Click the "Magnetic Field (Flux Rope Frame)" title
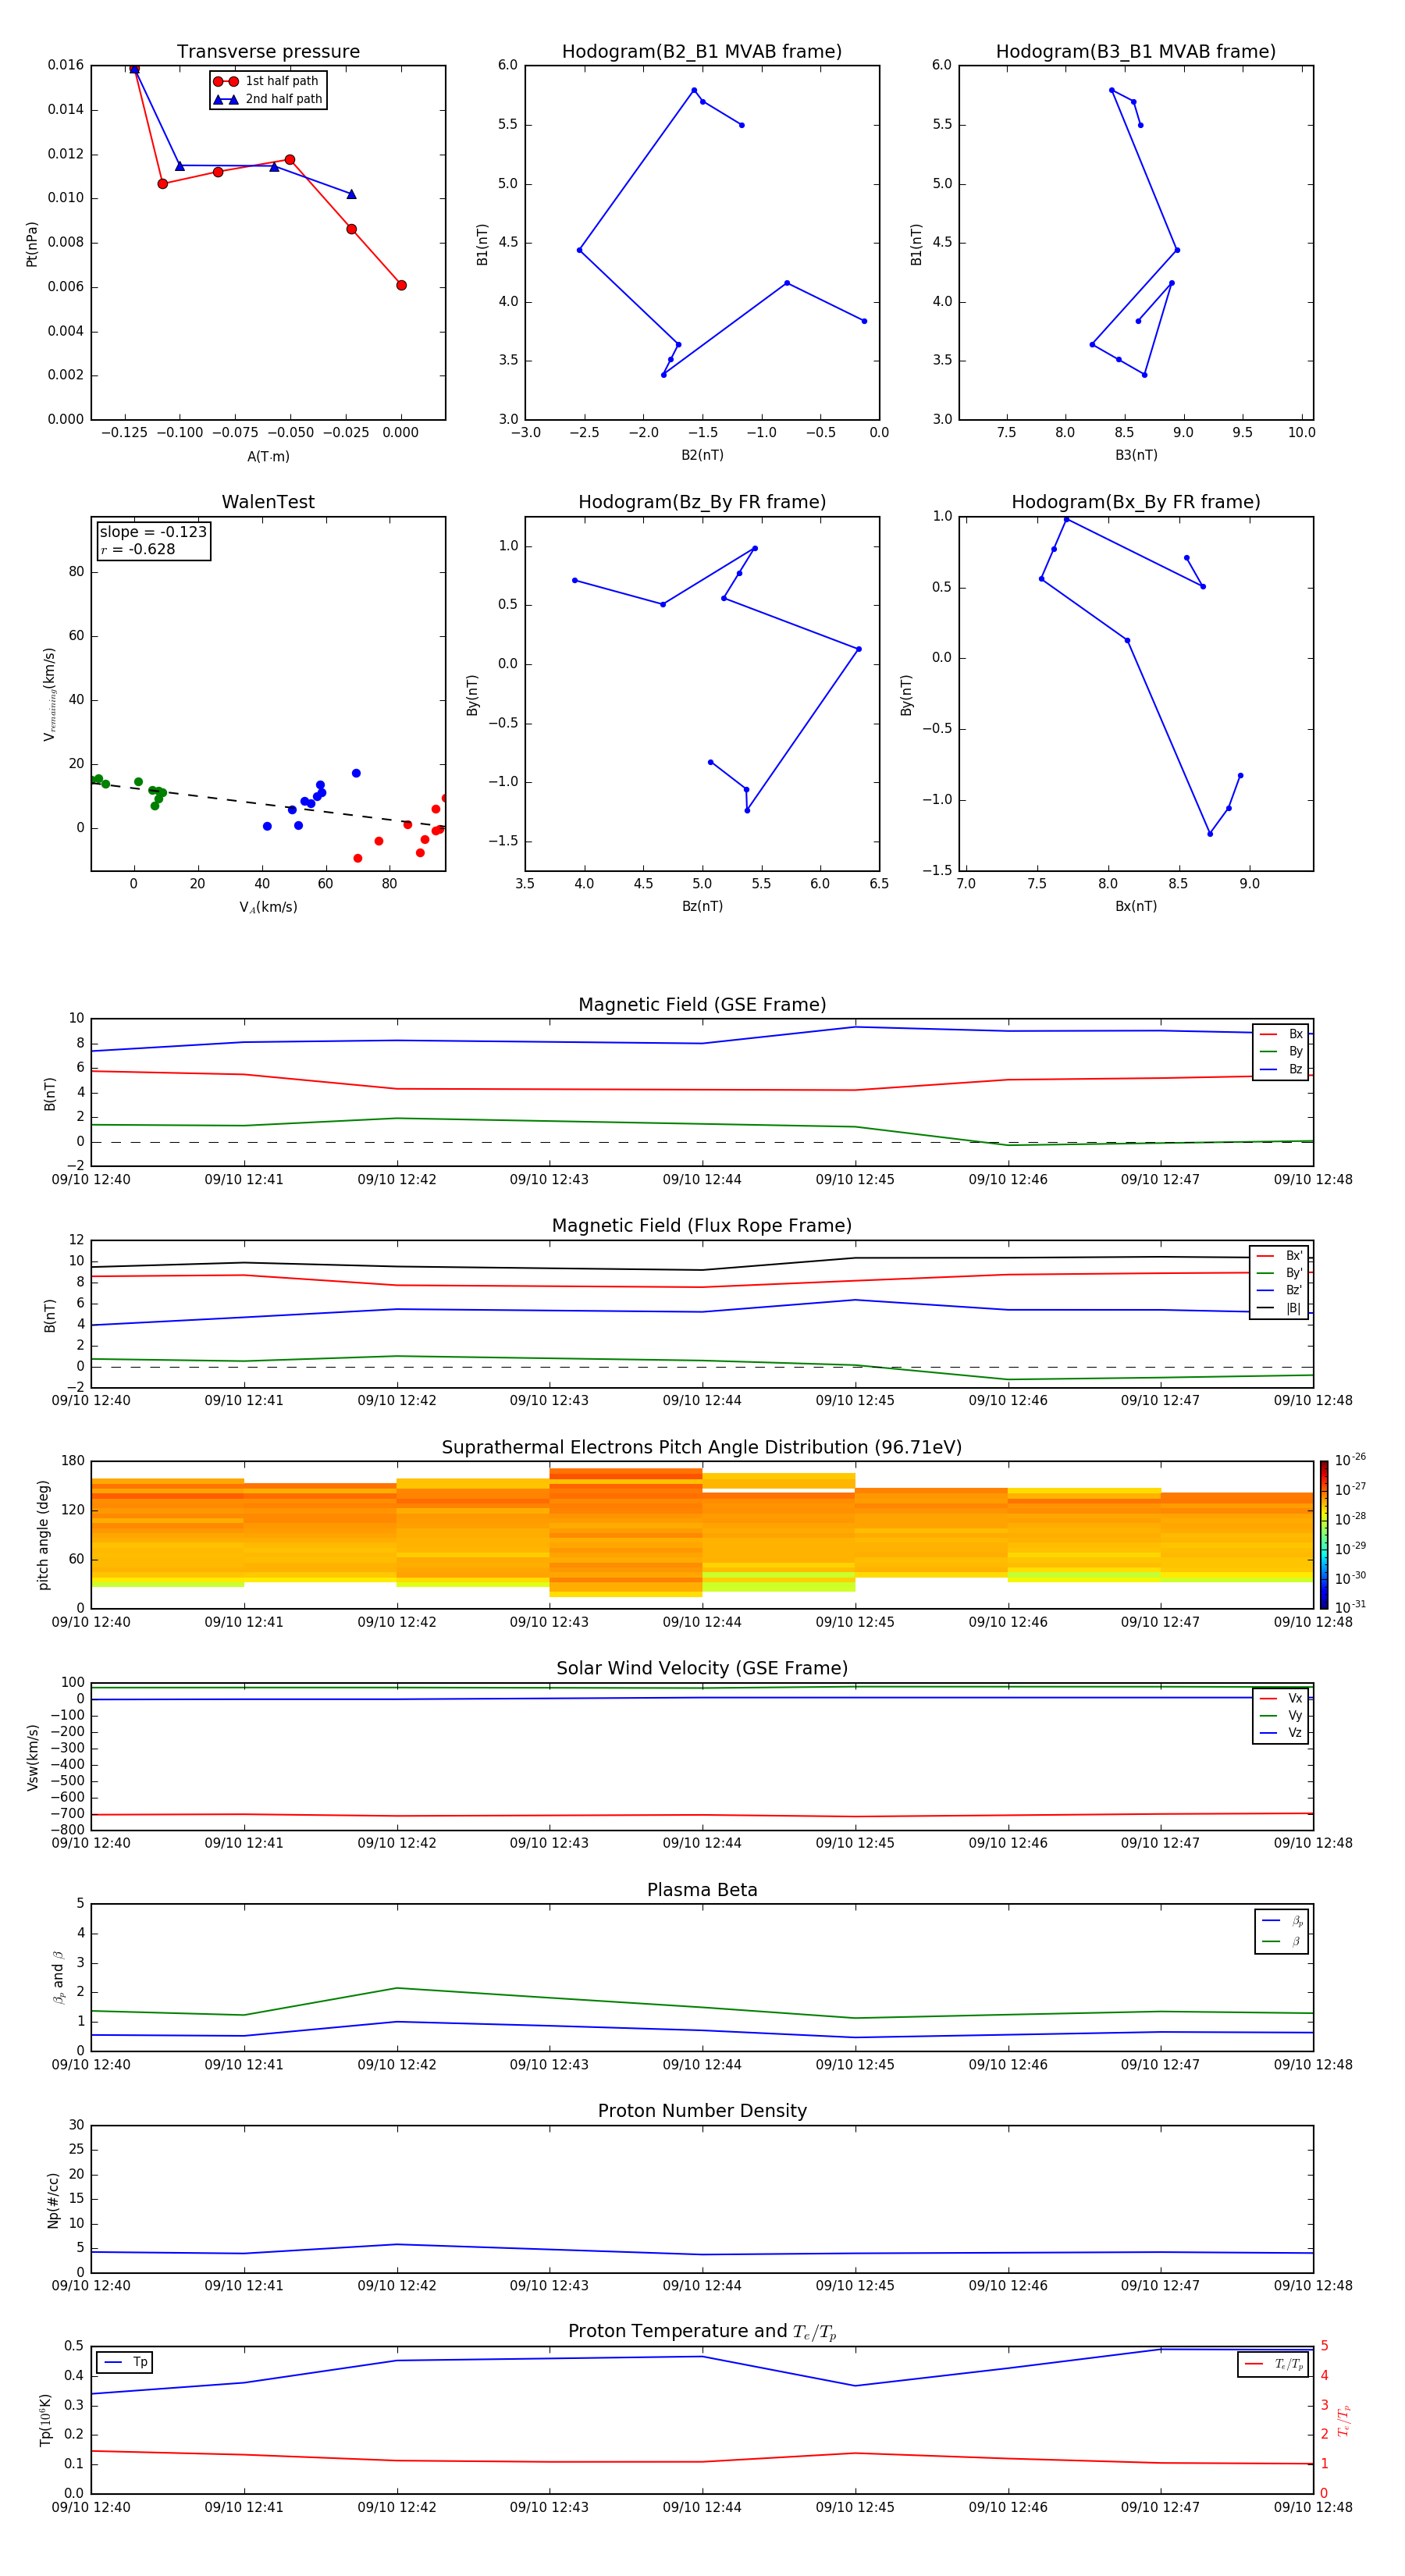1405x2576 pixels. point(702,1226)
